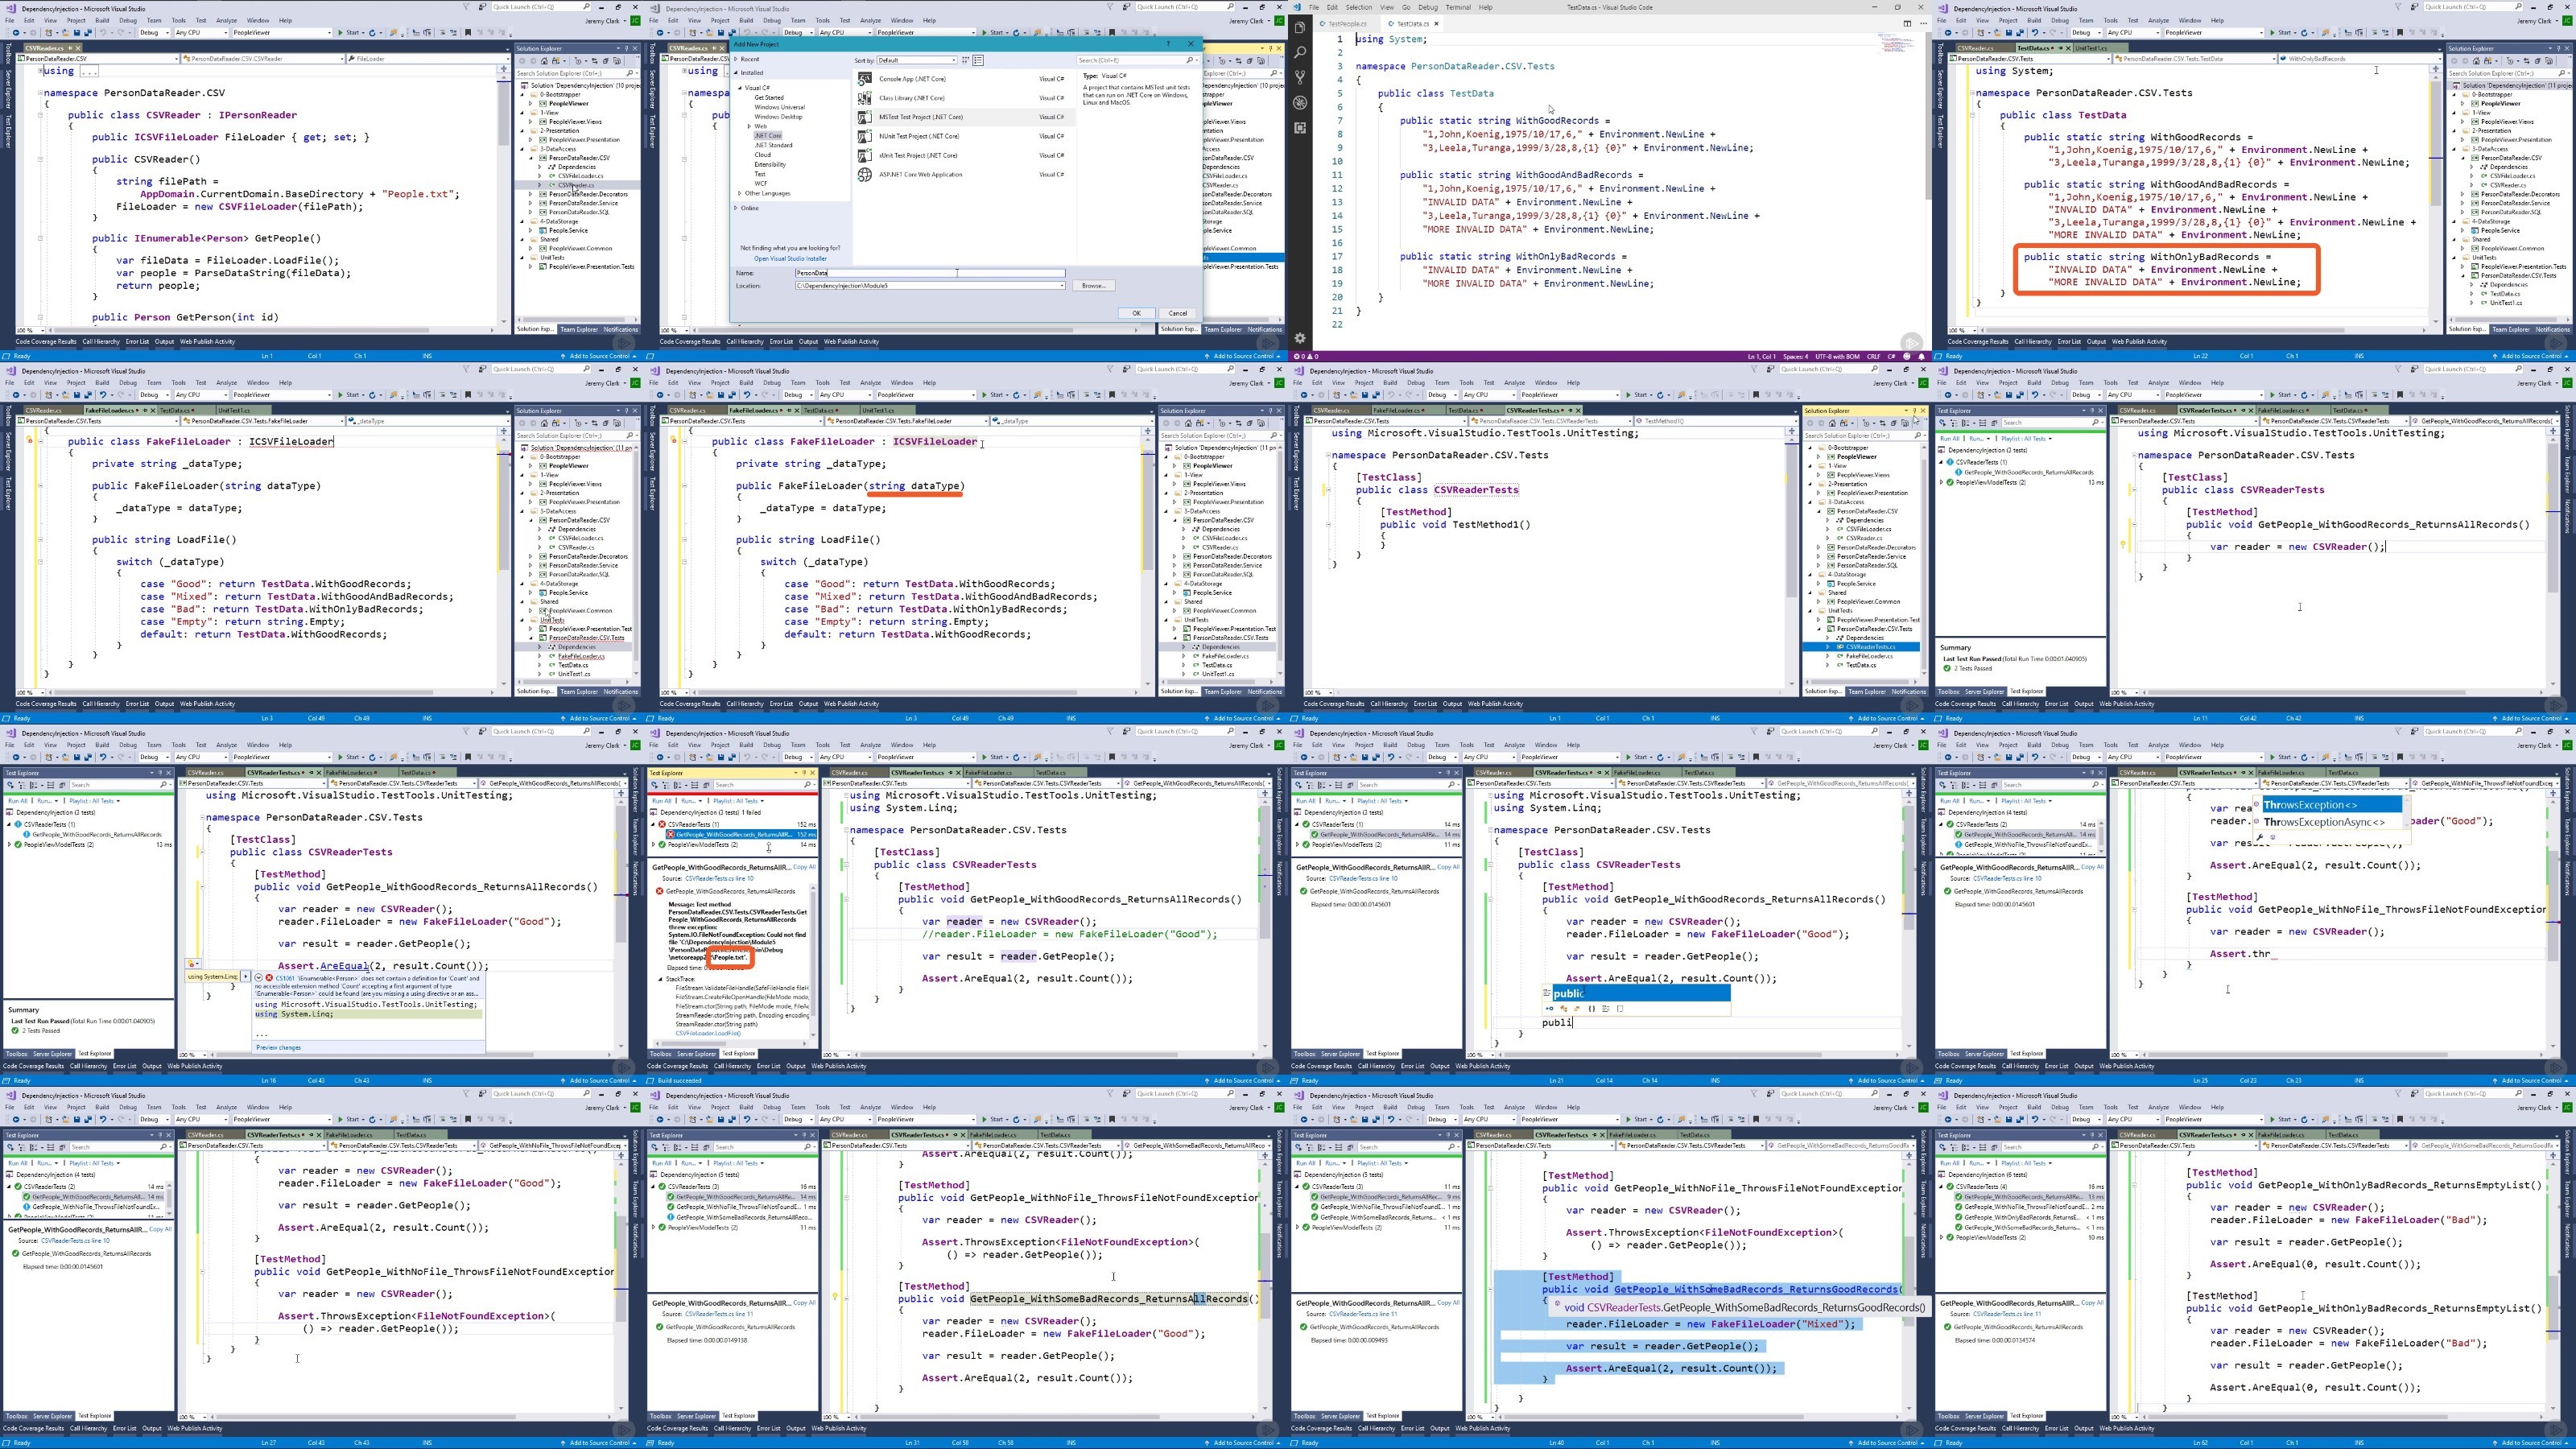Click 'C#' language mode in VS Code status bar

point(1891,356)
